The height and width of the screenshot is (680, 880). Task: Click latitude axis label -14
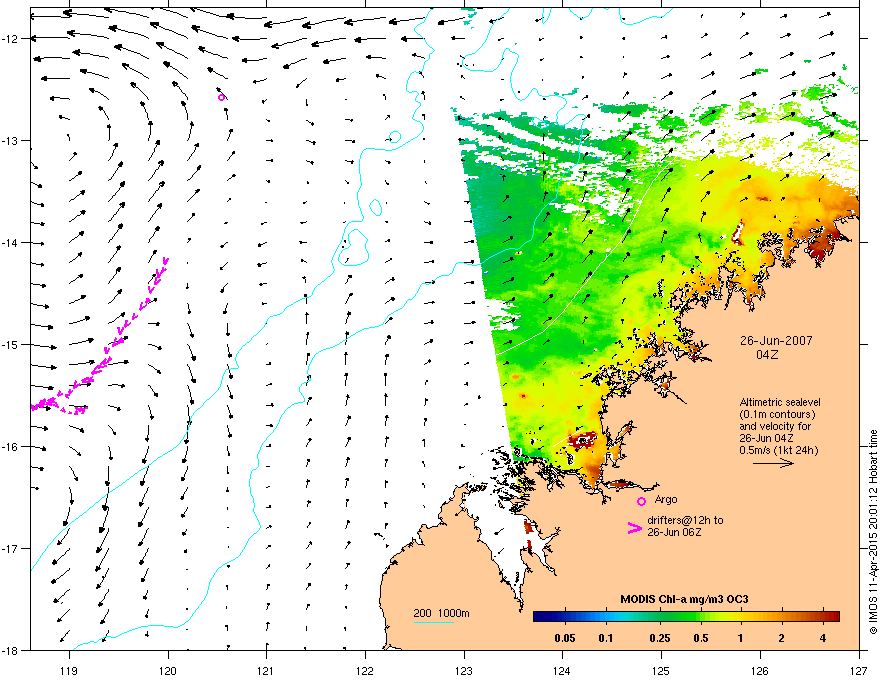click(x=10, y=242)
